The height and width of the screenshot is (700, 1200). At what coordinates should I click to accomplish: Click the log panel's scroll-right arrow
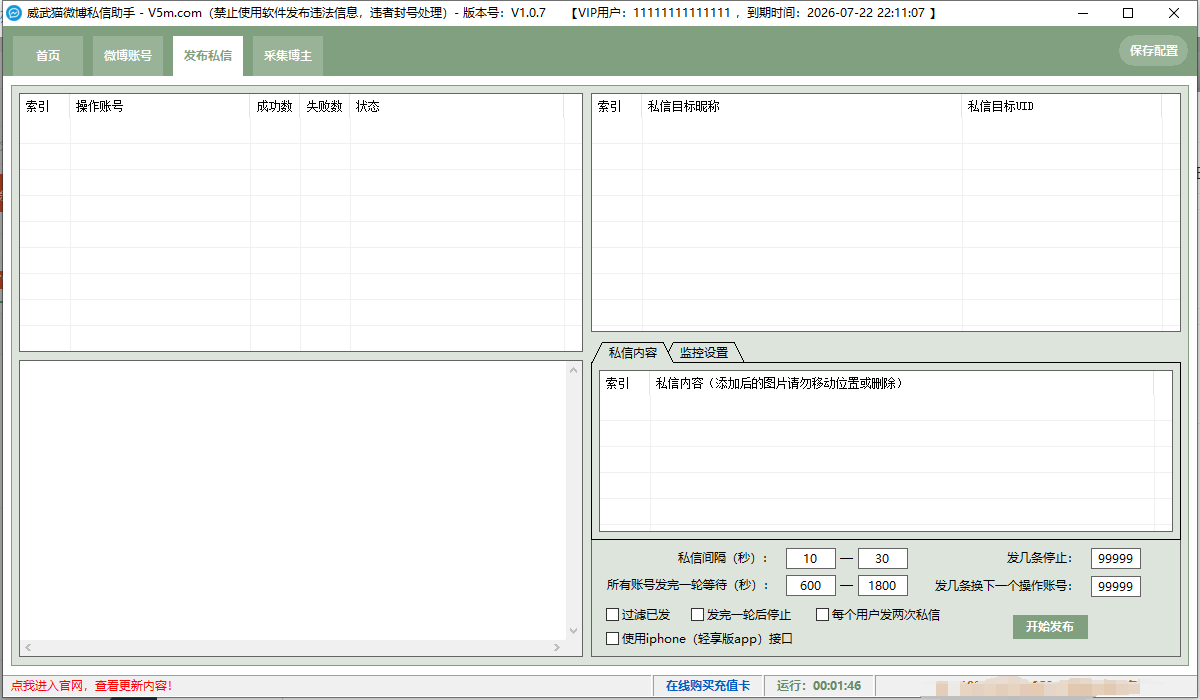pyautogui.click(x=558, y=648)
